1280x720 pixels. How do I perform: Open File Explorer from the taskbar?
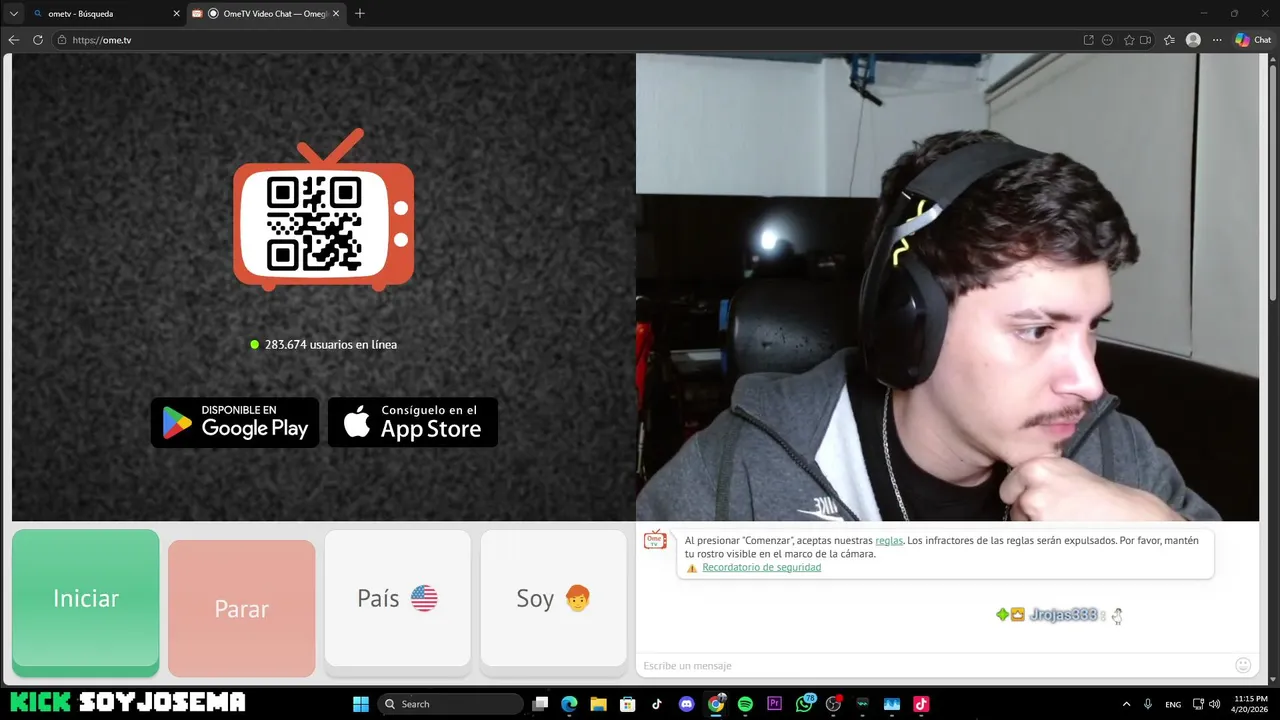coord(598,704)
